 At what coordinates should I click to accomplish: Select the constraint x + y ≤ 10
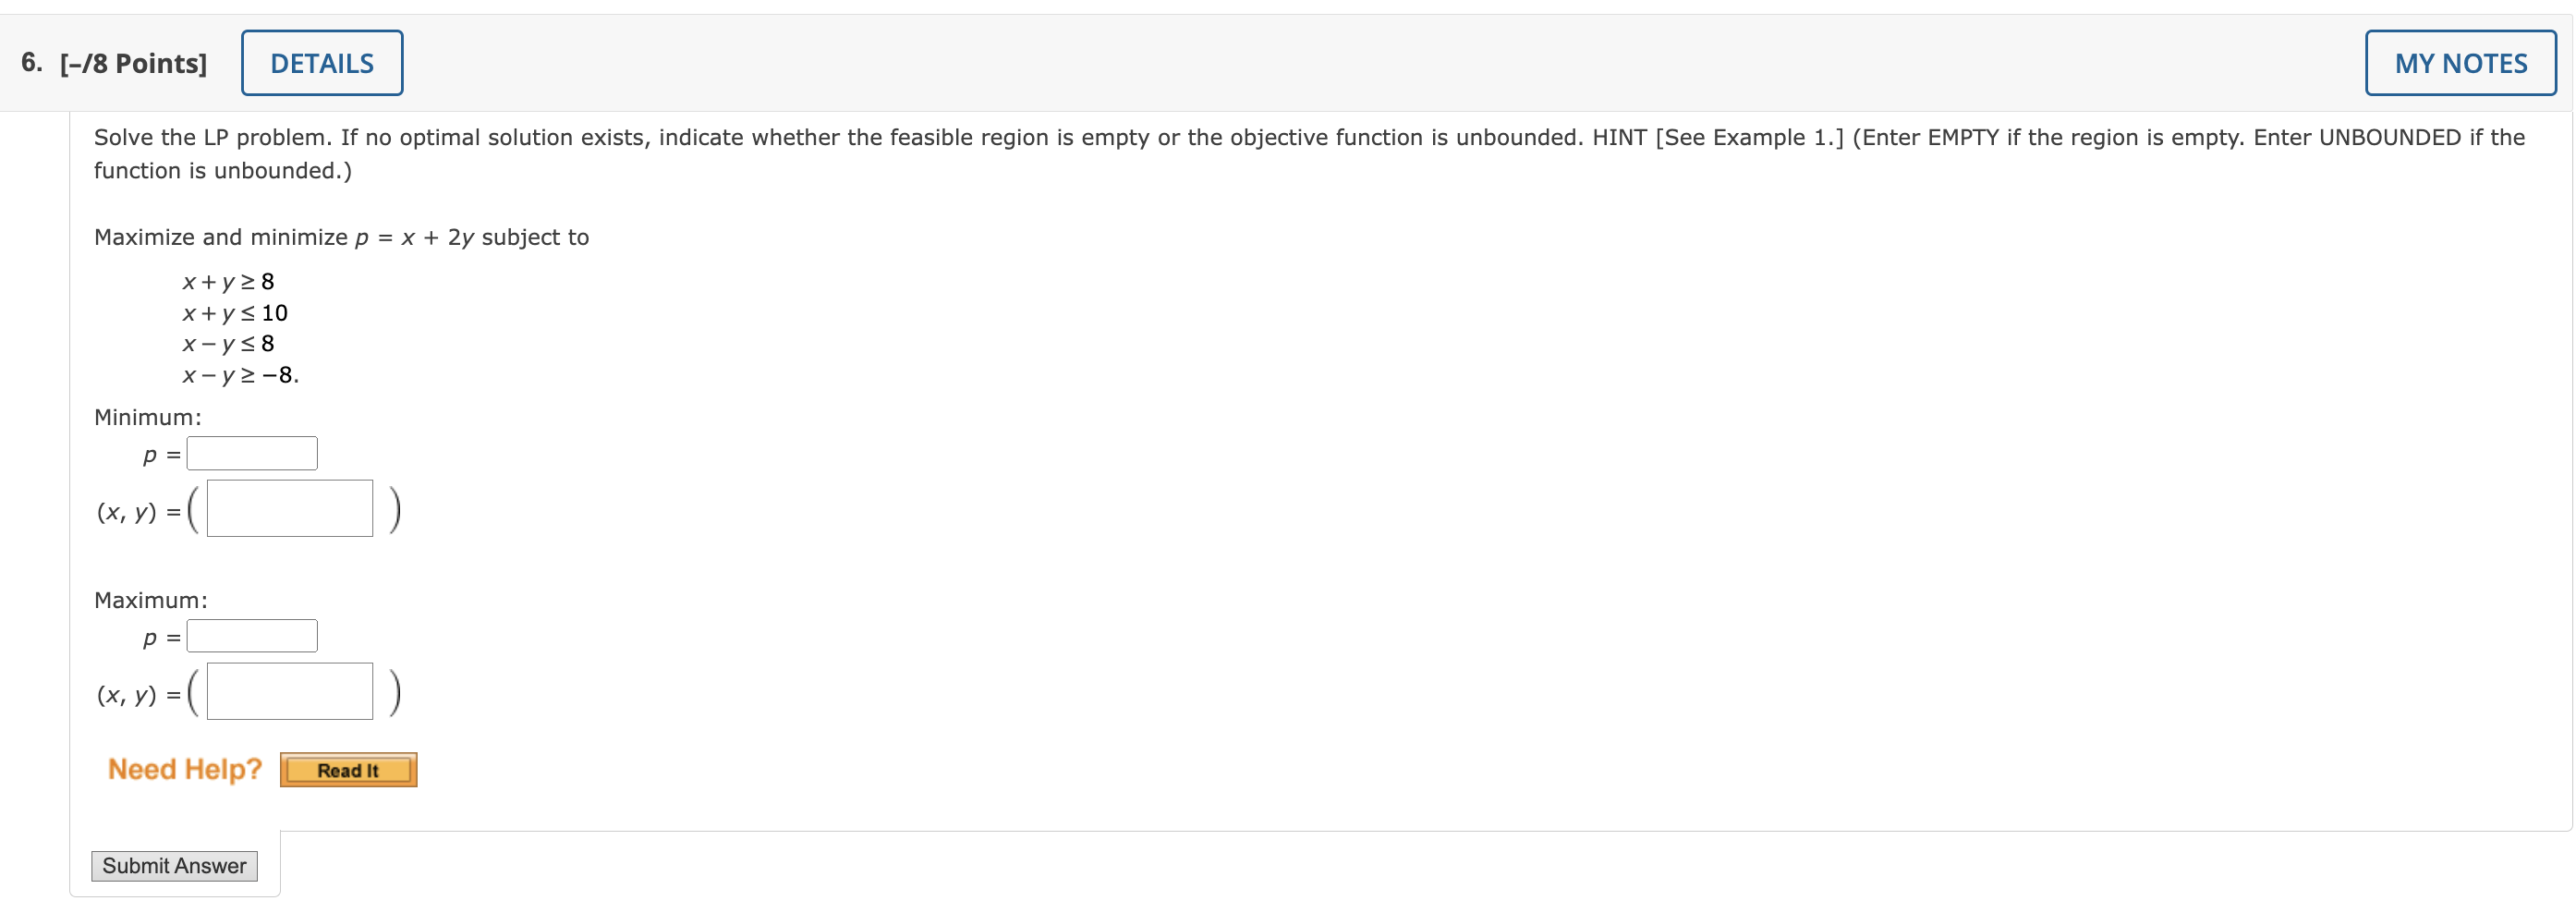tap(234, 312)
